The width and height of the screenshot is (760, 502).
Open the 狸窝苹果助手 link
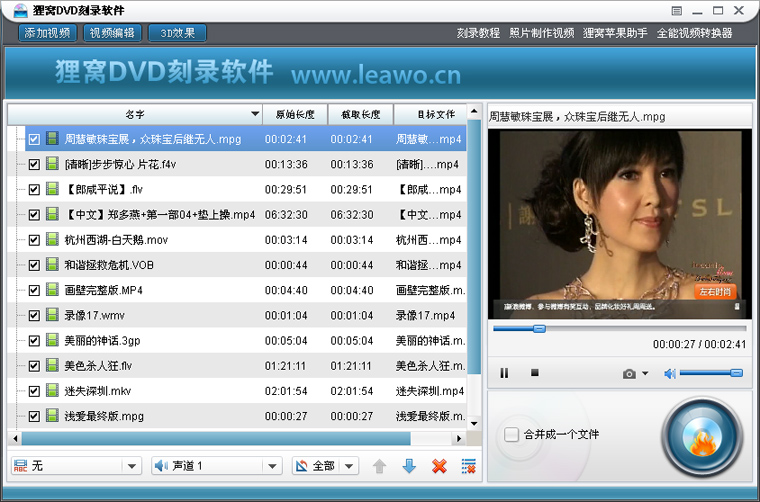615,33
